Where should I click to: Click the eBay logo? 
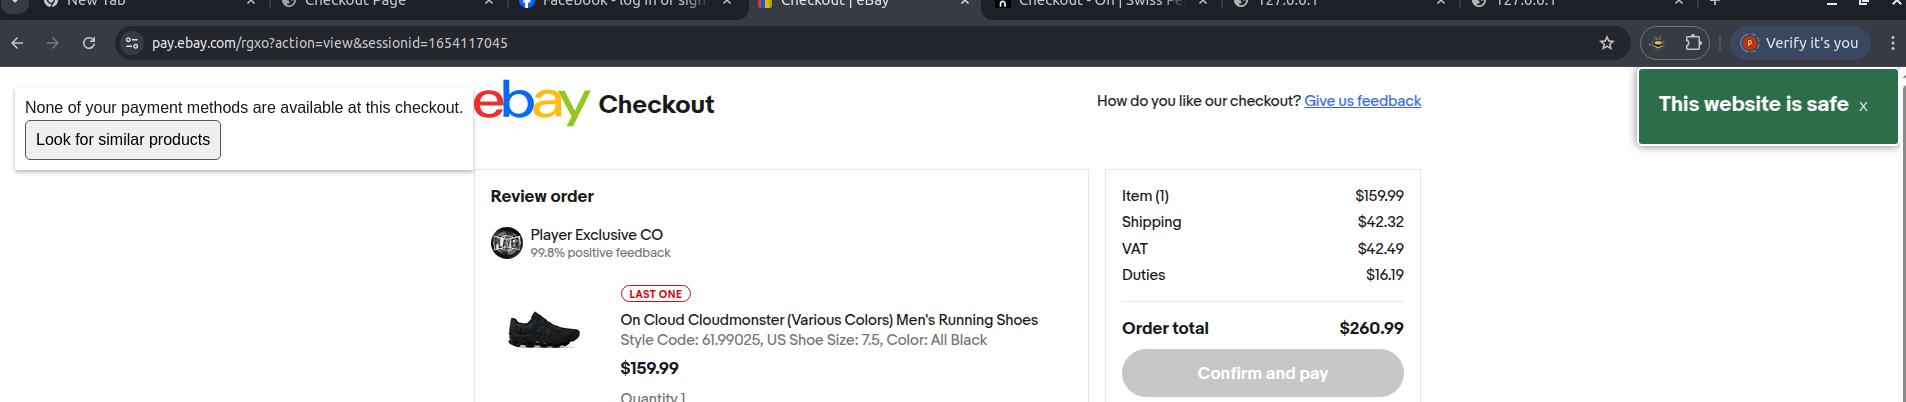point(531,103)
